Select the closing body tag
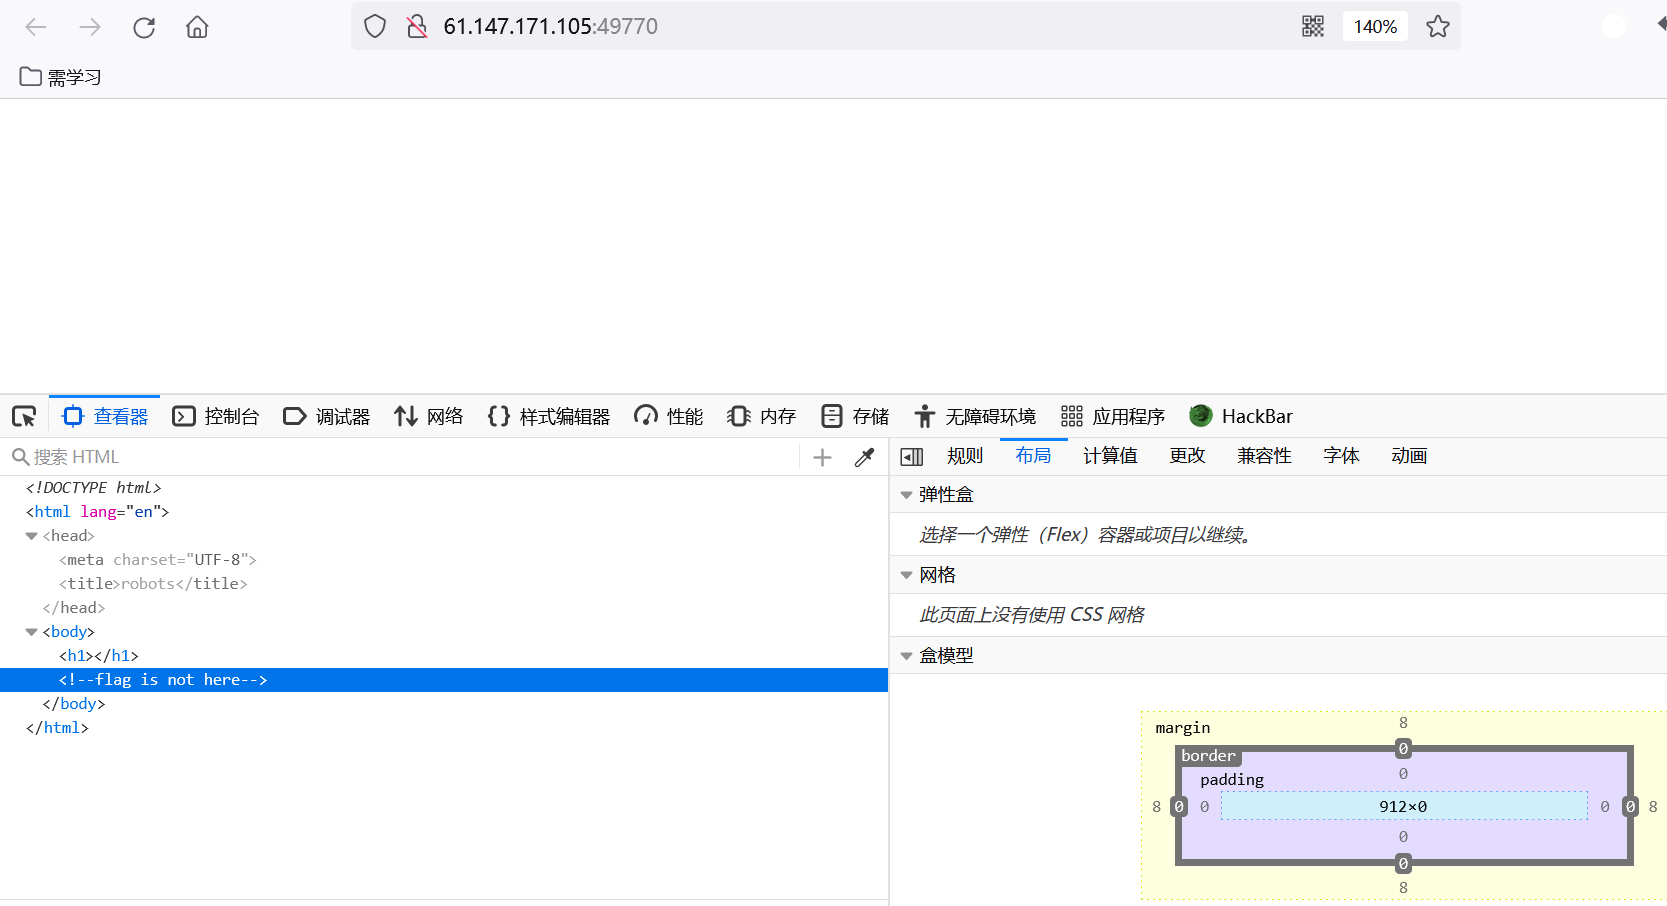This screenshot has height=906, width=1667. coord(74,704)
